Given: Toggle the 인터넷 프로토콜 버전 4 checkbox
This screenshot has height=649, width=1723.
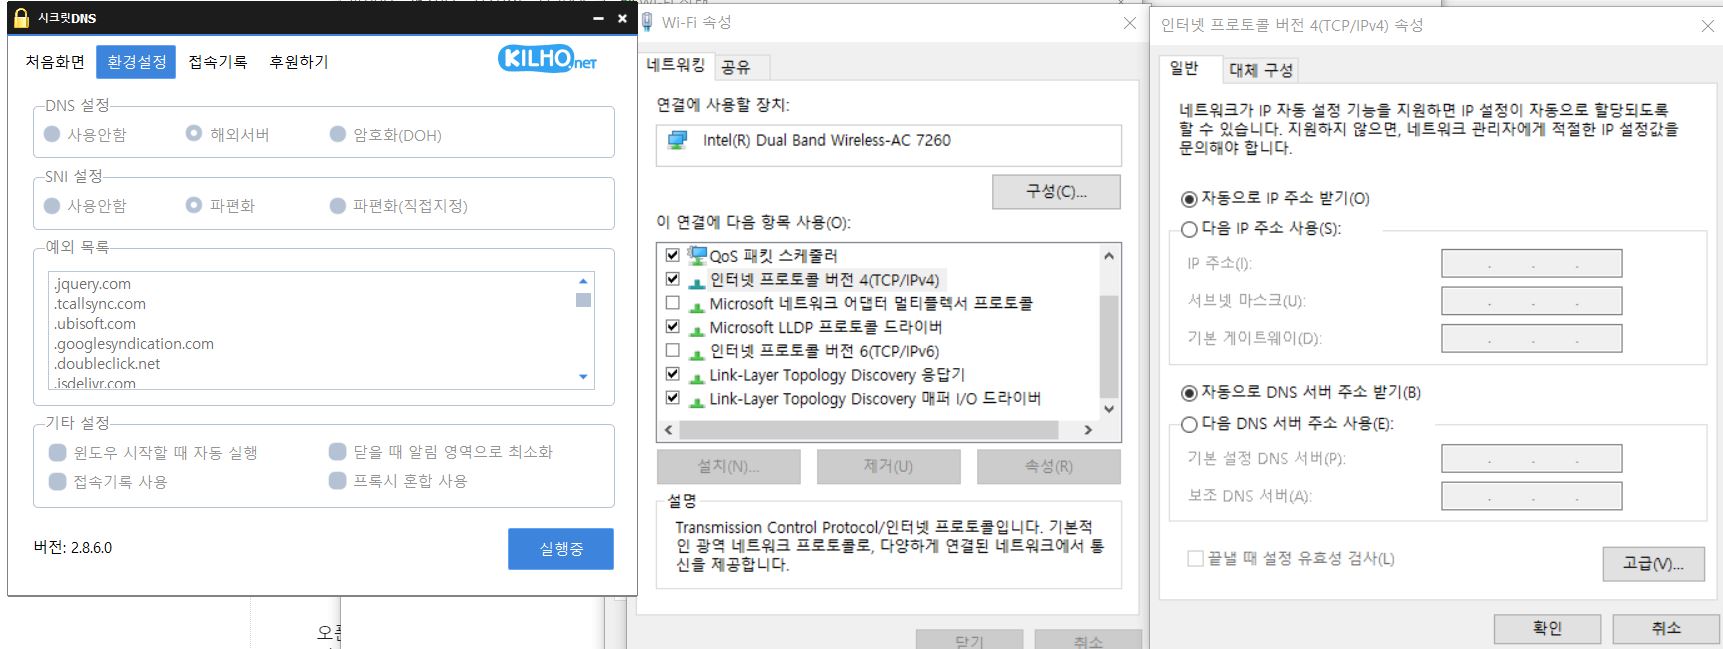Looking at the screenshot, I should pyautogui.click(x=673, y=280).
